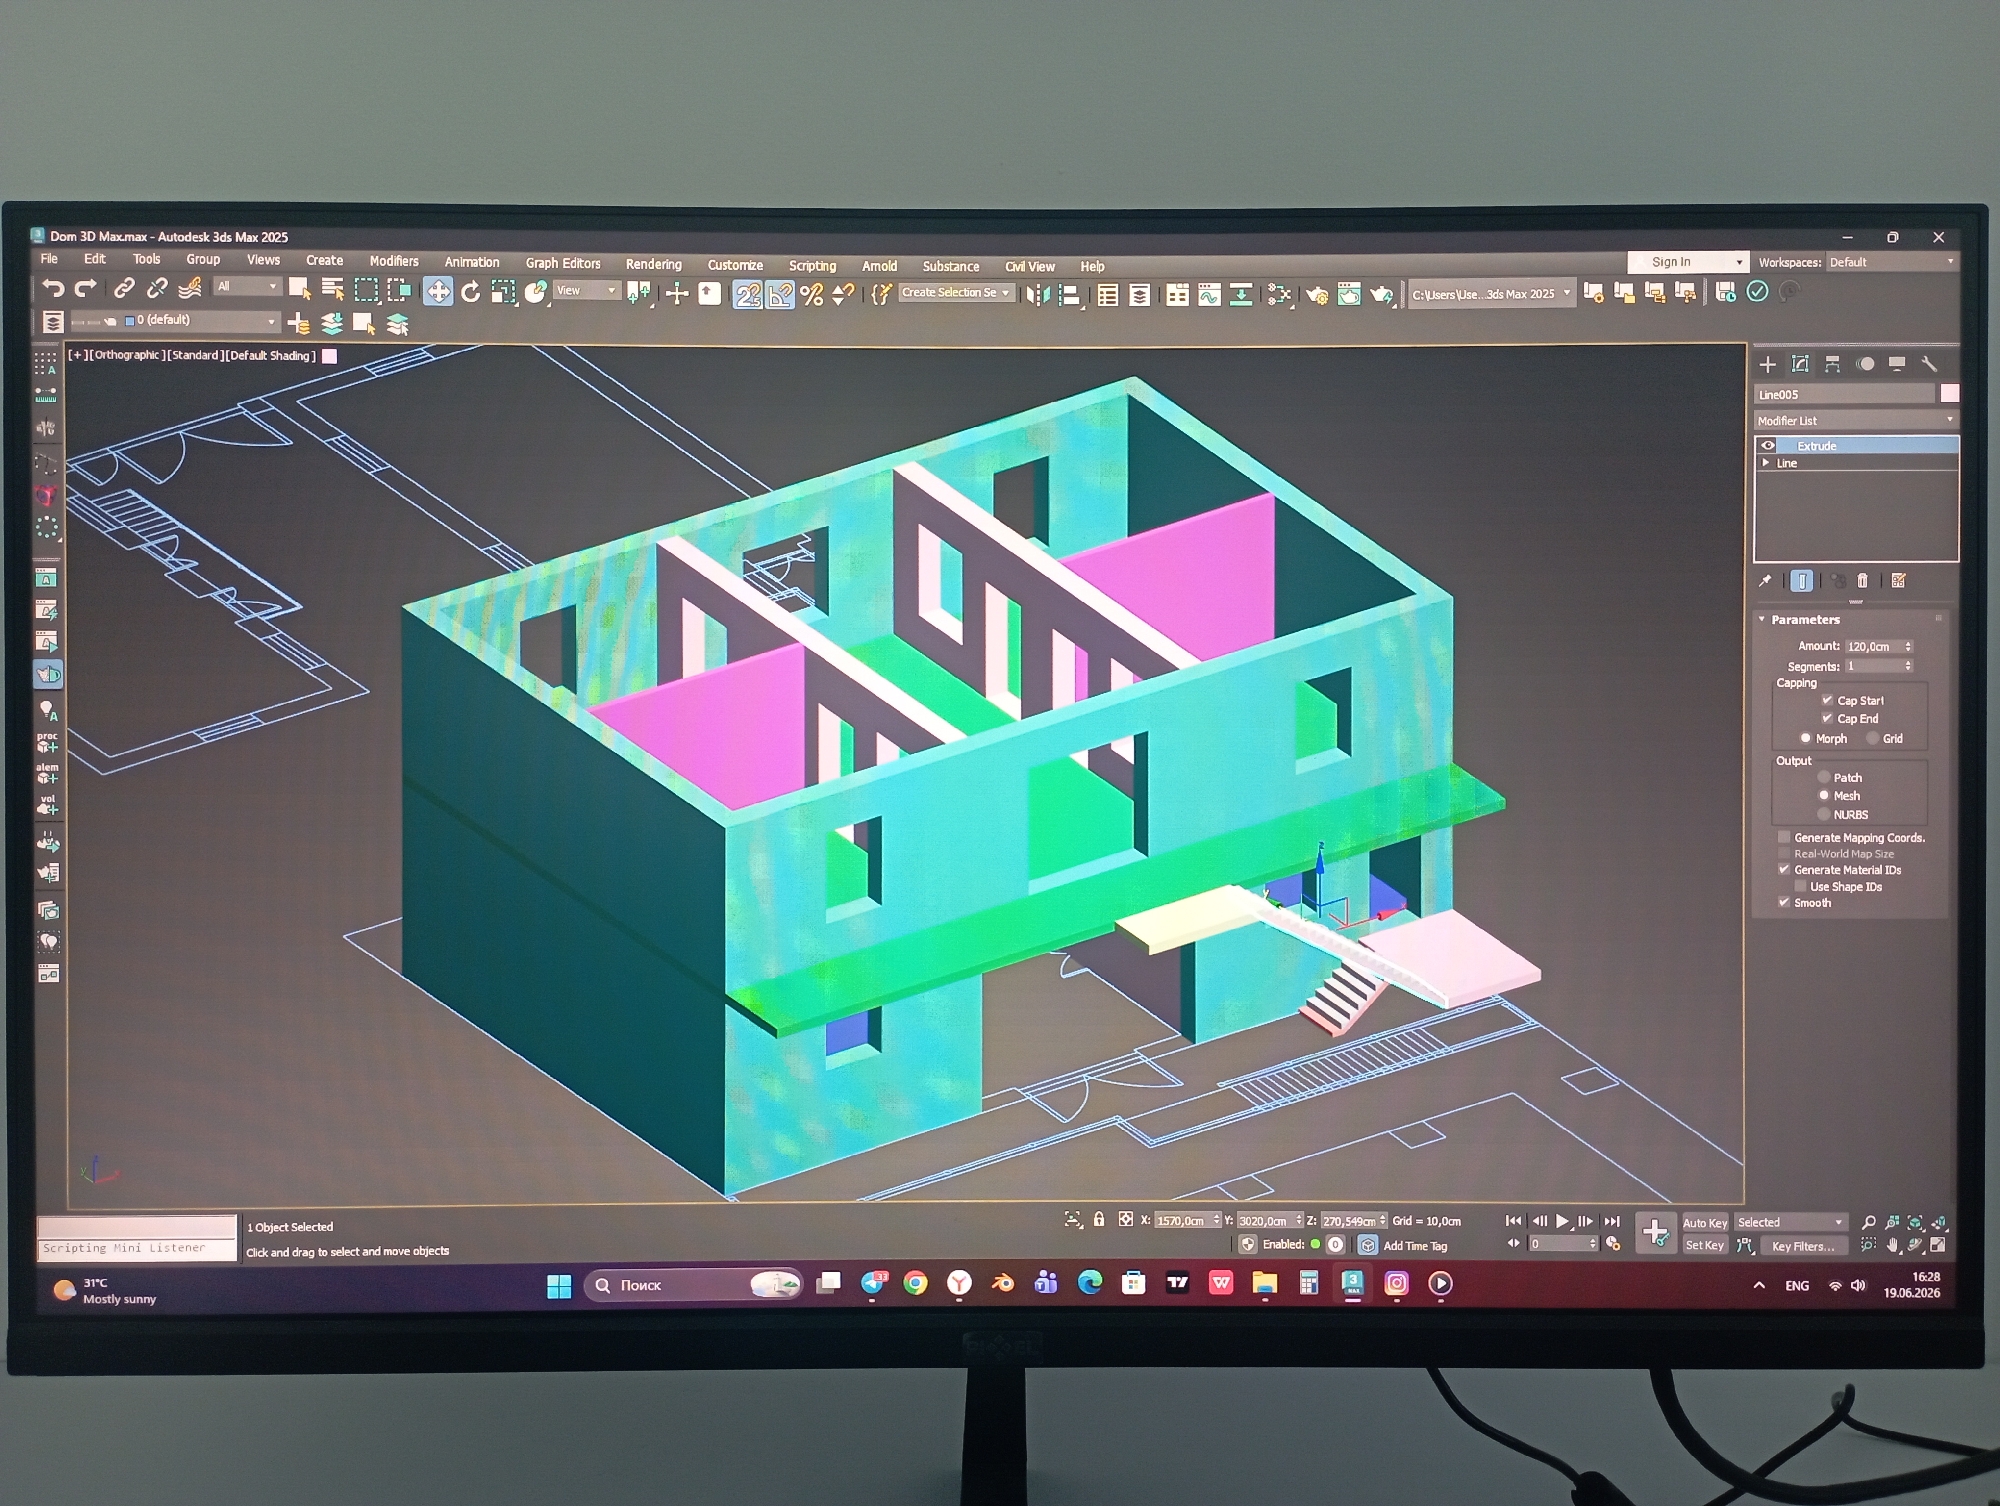2000x1506 pixels.
Task: Open Blender from the Windows taskbar
Action: [x=1002, y=1284]
